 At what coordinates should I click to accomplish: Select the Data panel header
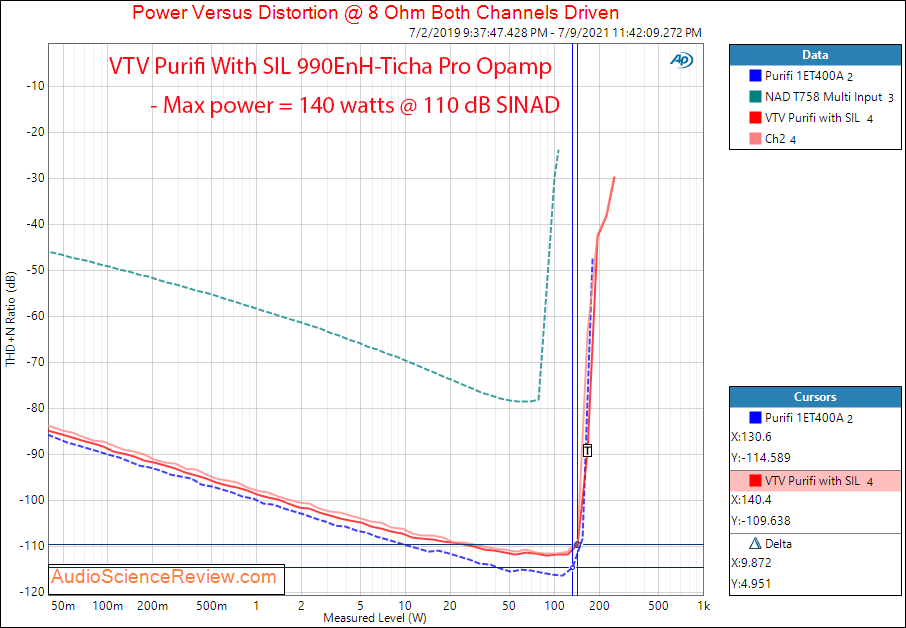[815, 55]
